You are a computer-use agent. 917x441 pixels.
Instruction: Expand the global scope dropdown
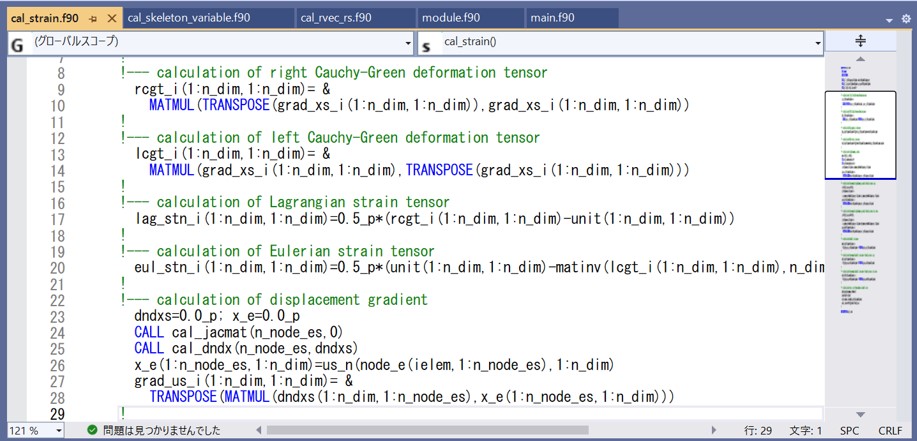pos(409,43)
